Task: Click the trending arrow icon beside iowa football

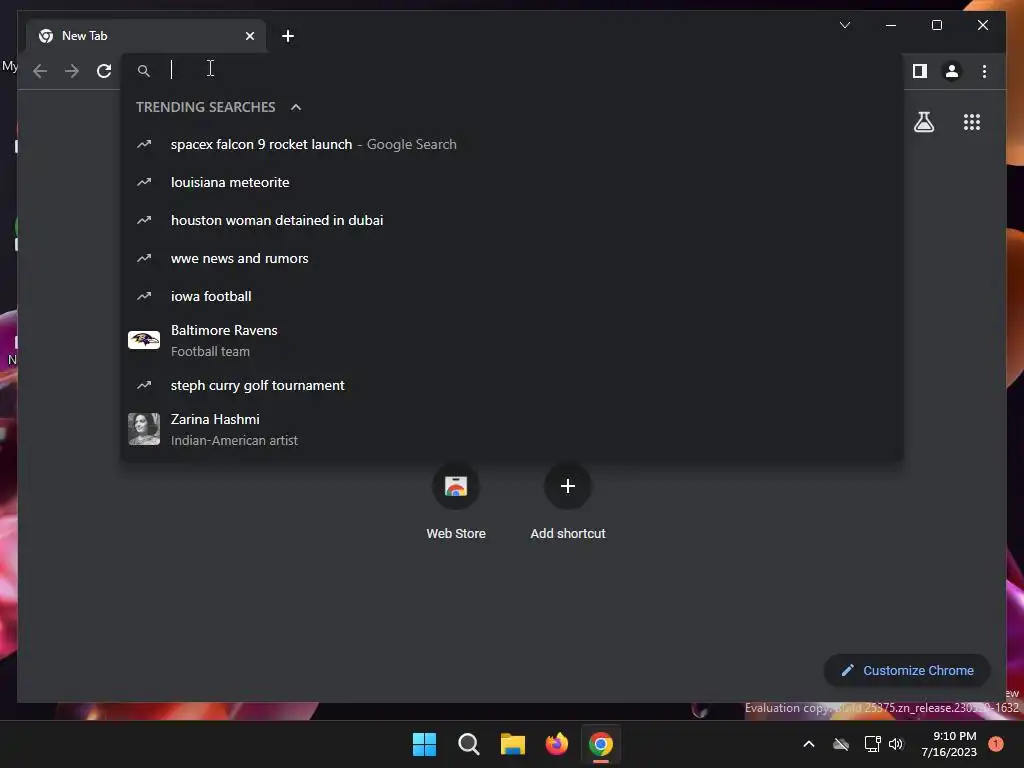Action: 144,296
